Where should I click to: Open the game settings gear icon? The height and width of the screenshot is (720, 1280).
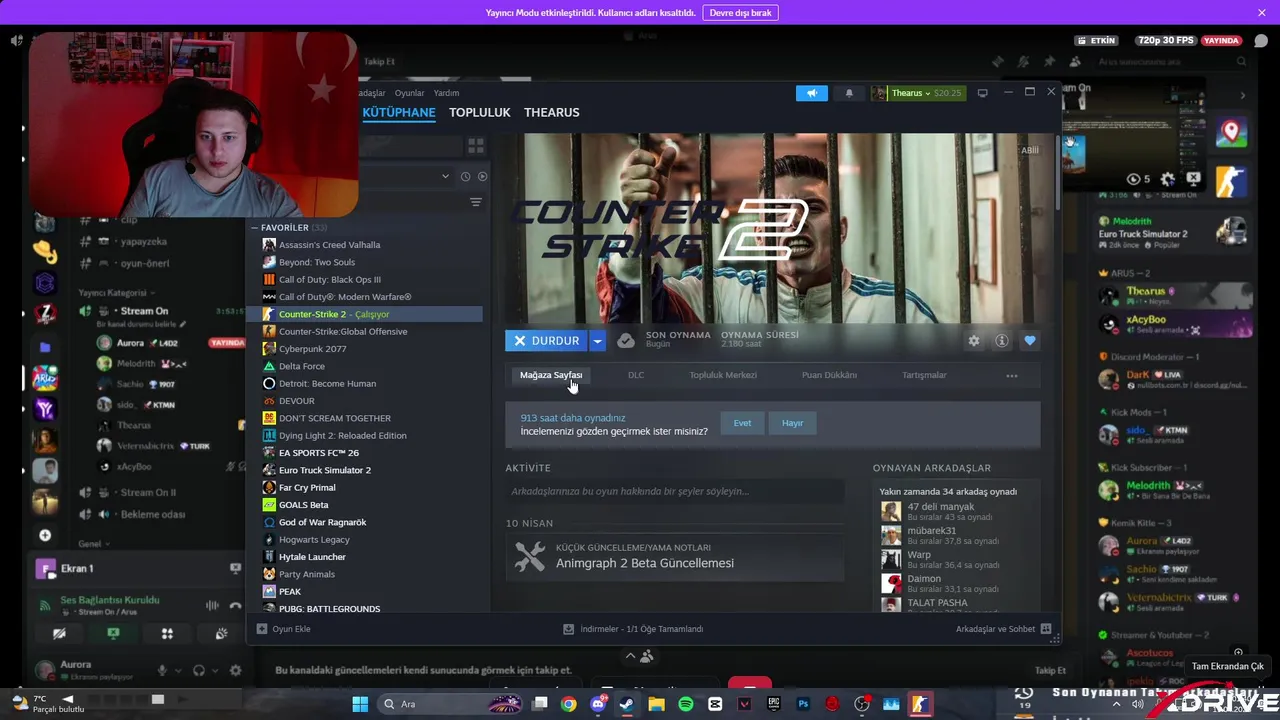(974, 341)
